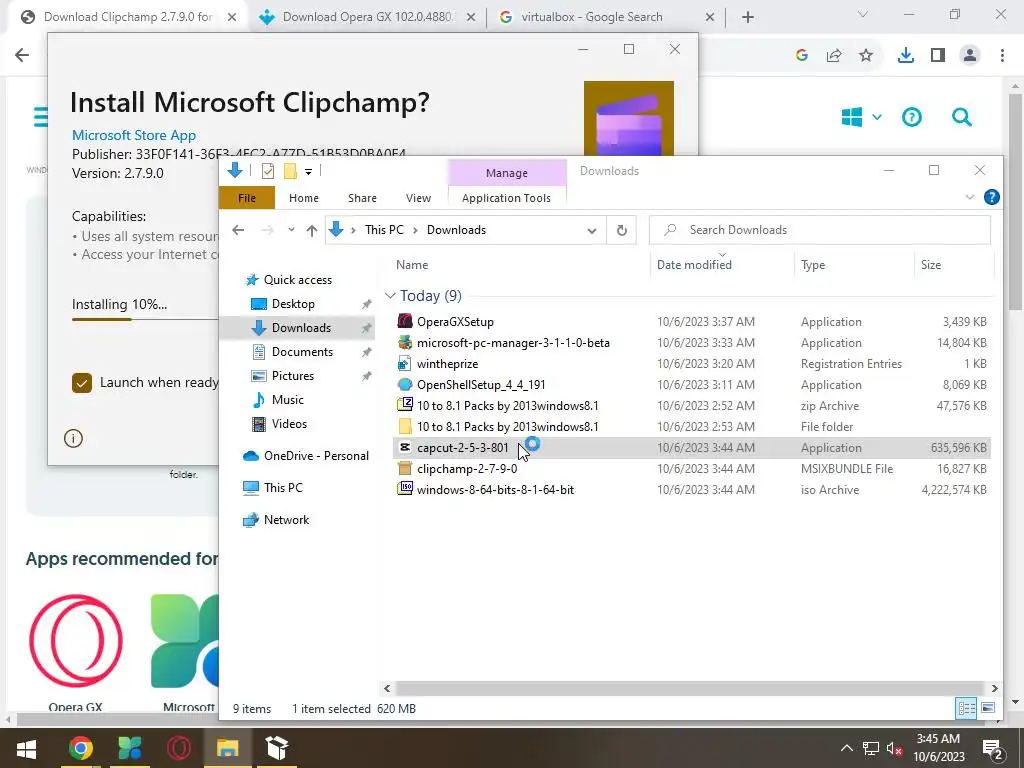Click the website search magnifier icon

point(962,118)
